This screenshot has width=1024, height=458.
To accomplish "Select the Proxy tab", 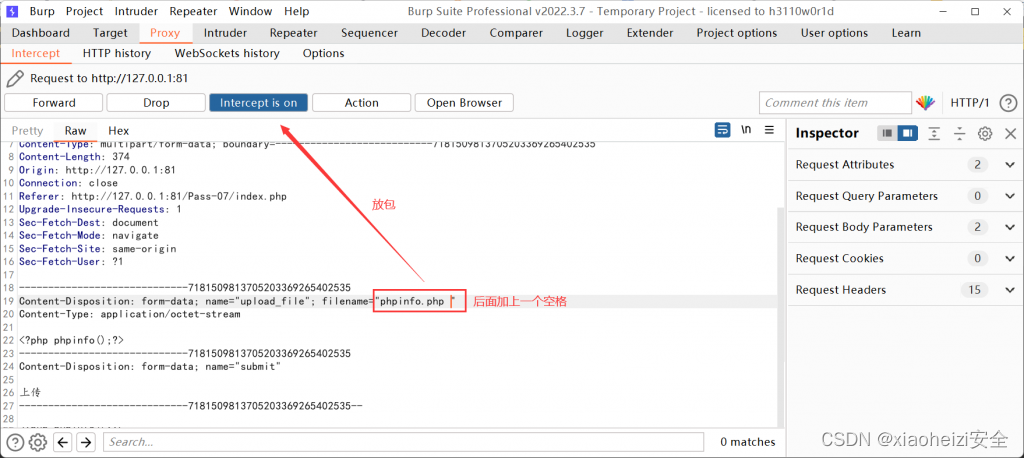I will pos(165,33).
